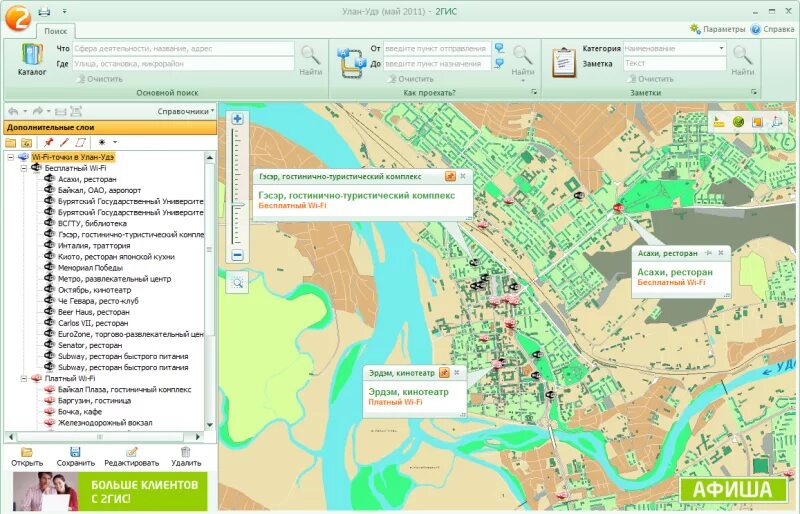Select Мемориал Победы tree item
The width and height of the screenshot is (800, 514).
coord(90,268)
